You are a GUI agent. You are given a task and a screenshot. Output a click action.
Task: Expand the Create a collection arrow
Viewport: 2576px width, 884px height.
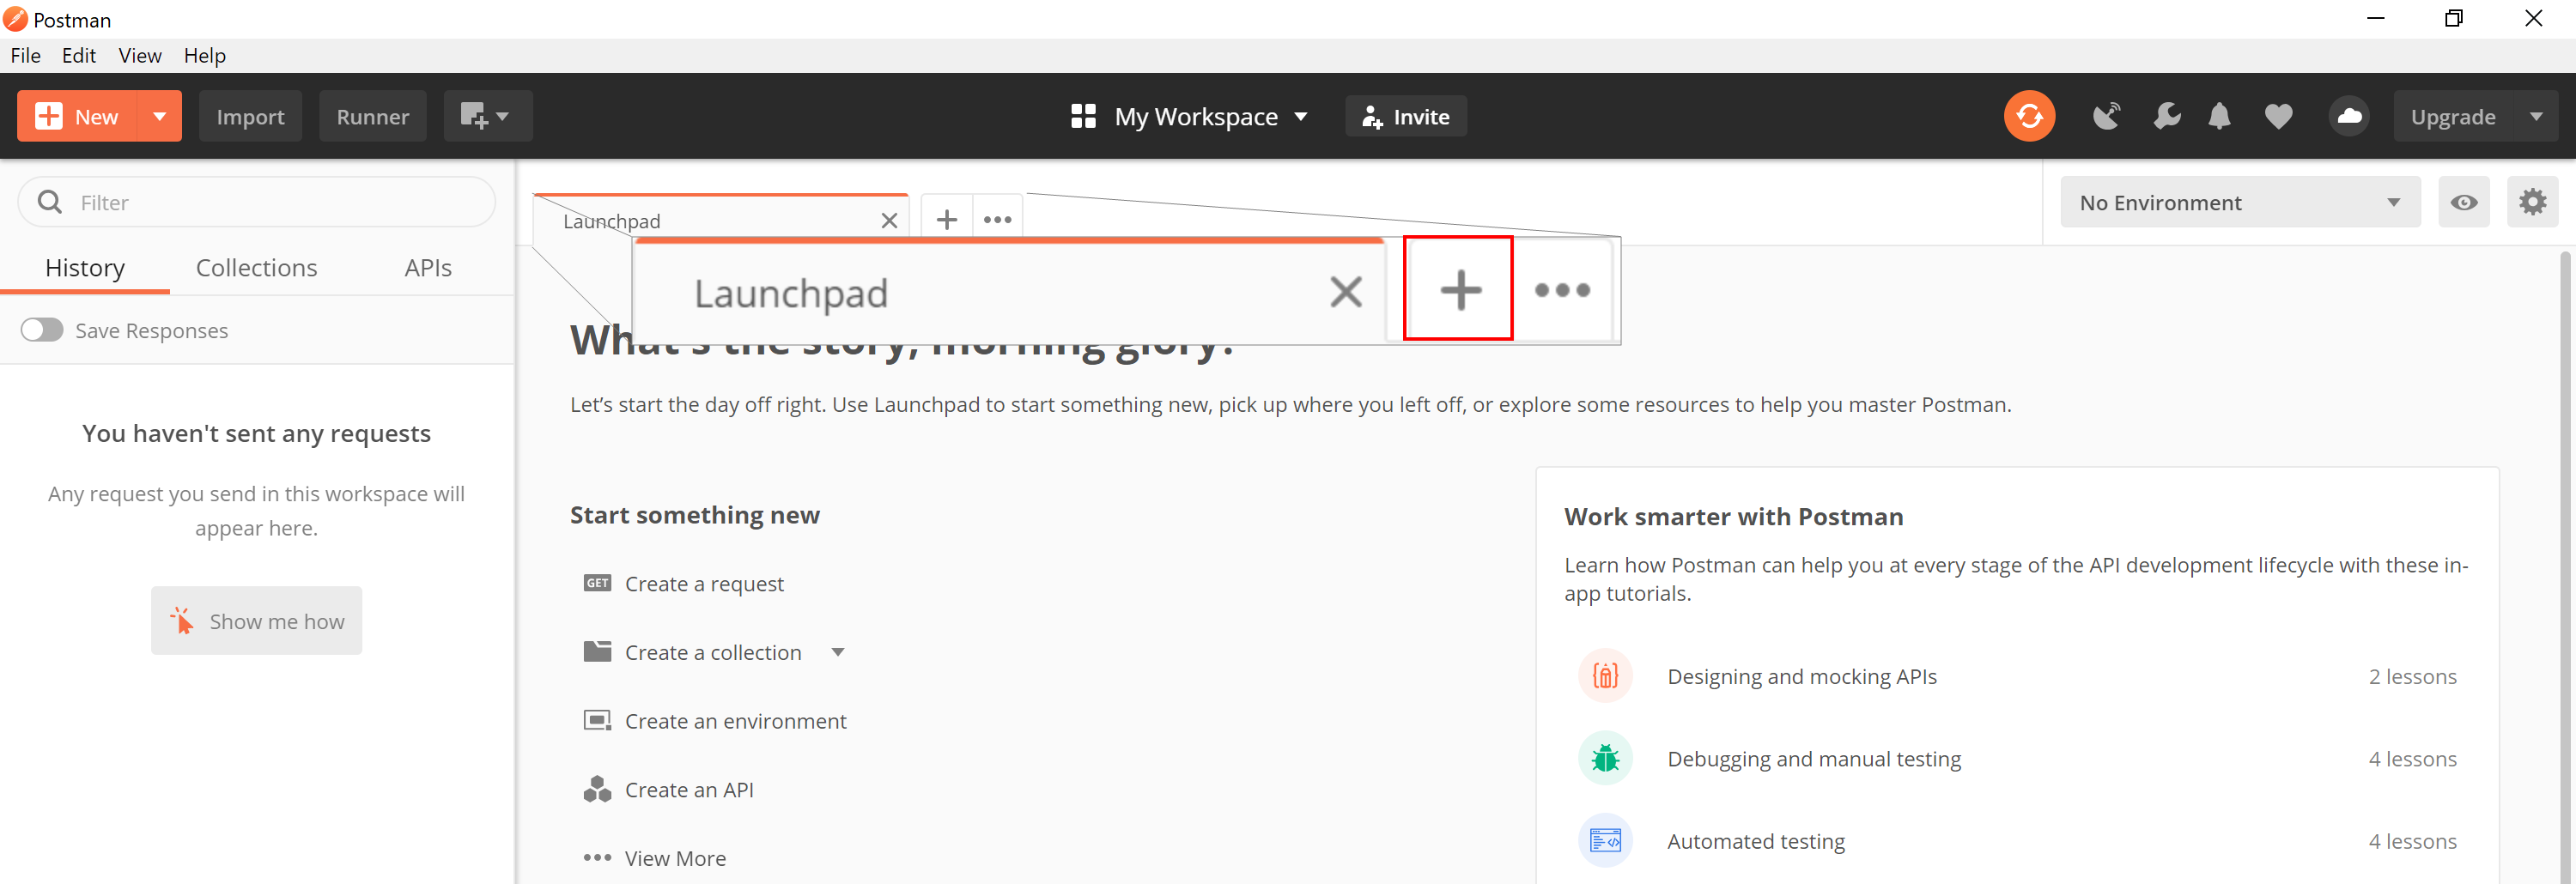click(x=838, y=653)
